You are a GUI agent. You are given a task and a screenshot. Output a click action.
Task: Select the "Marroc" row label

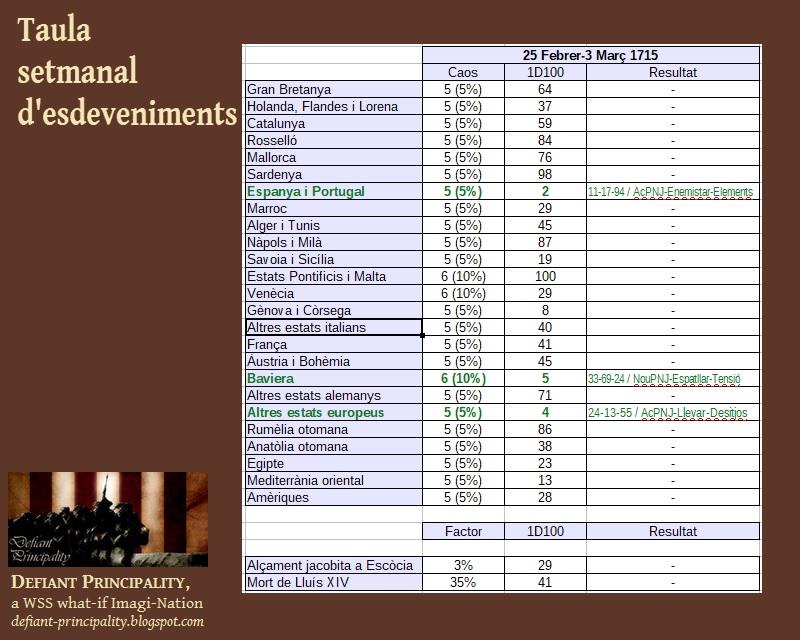point(334,208)
